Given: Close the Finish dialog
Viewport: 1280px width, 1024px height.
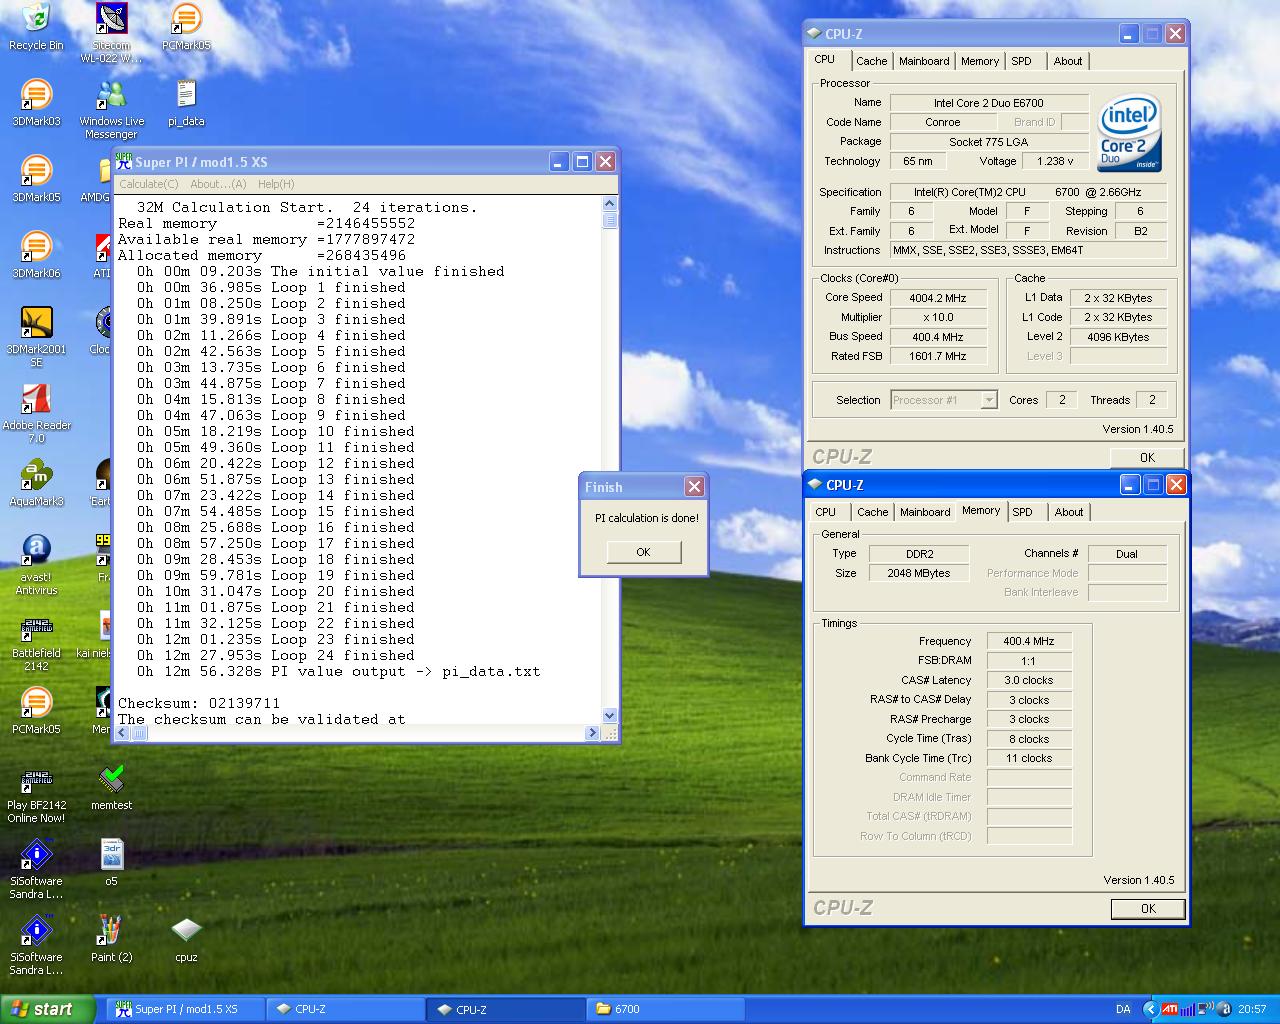Looking at the screenshot, I should click(694, 487).
